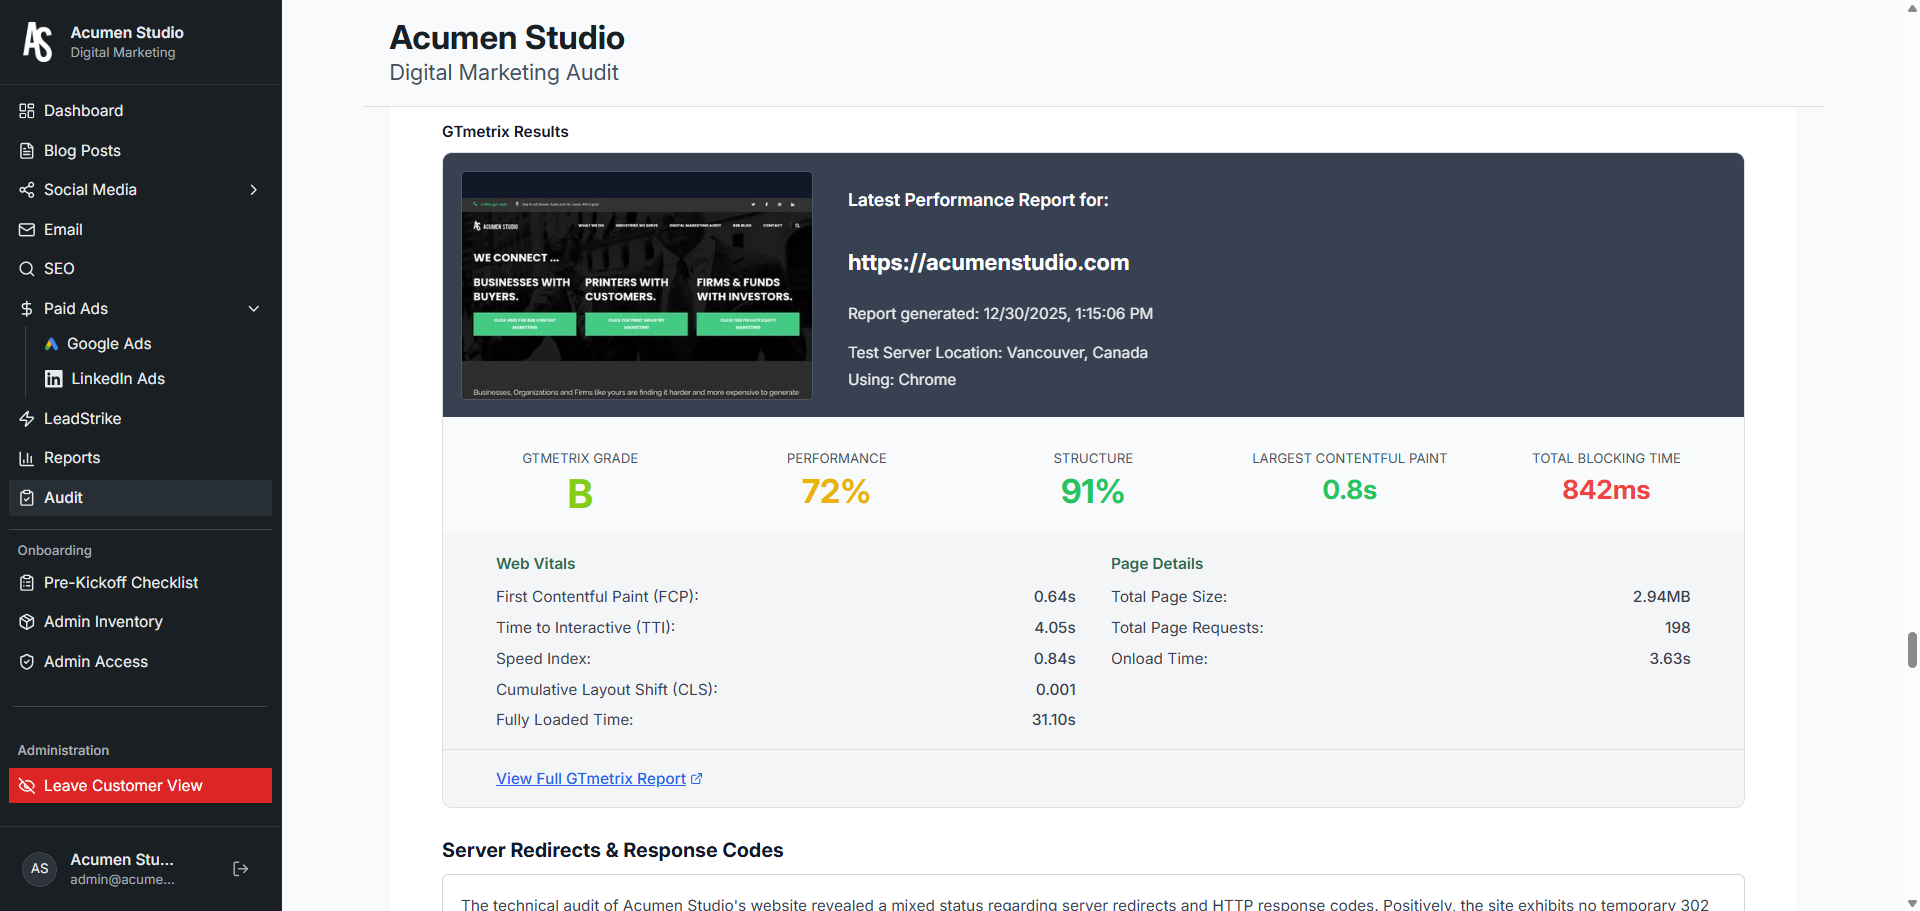Click the Pre-Kickoff Checklist clipboard icon
The height and width of the screenshot is (911, 1920).
(x=27, y=583)
